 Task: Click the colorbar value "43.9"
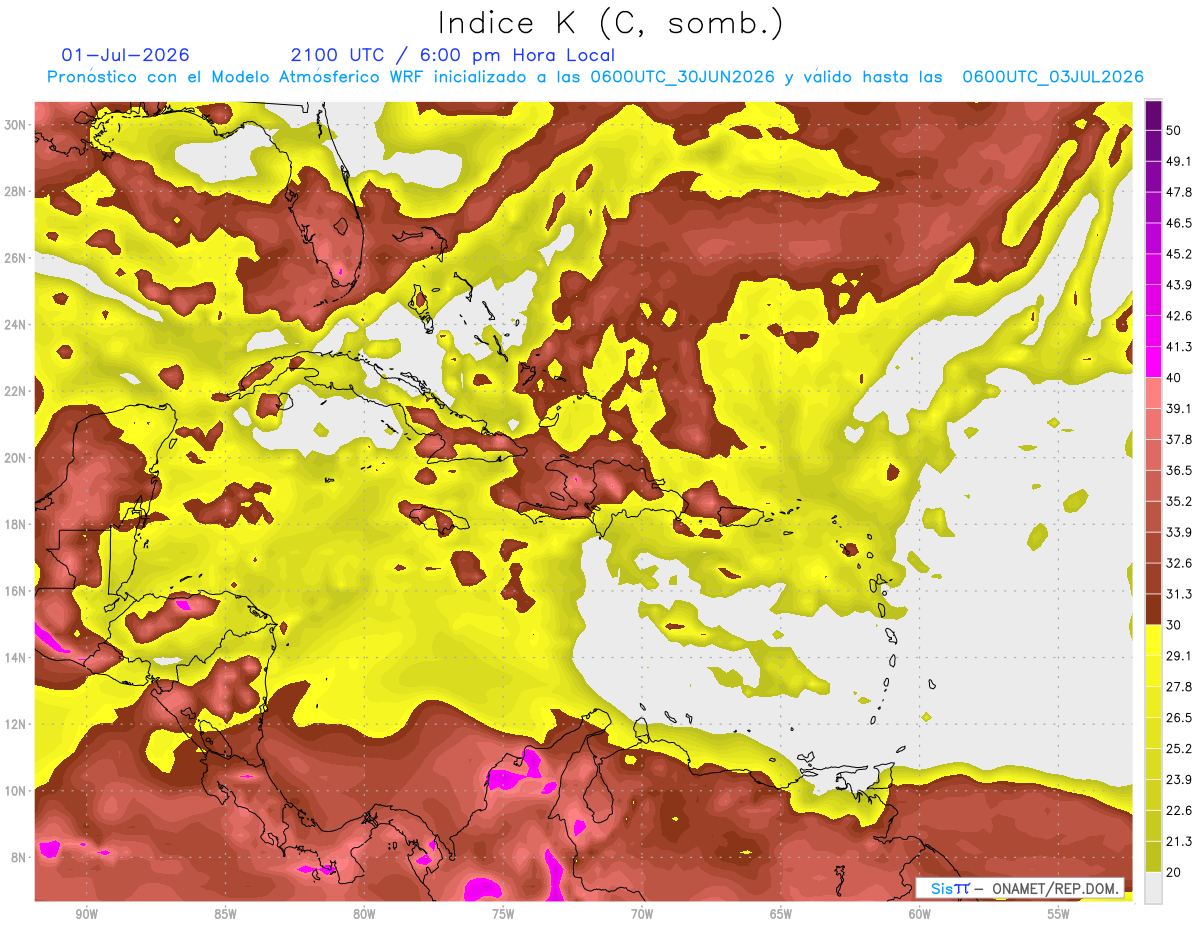click(x=1178, y=285)
